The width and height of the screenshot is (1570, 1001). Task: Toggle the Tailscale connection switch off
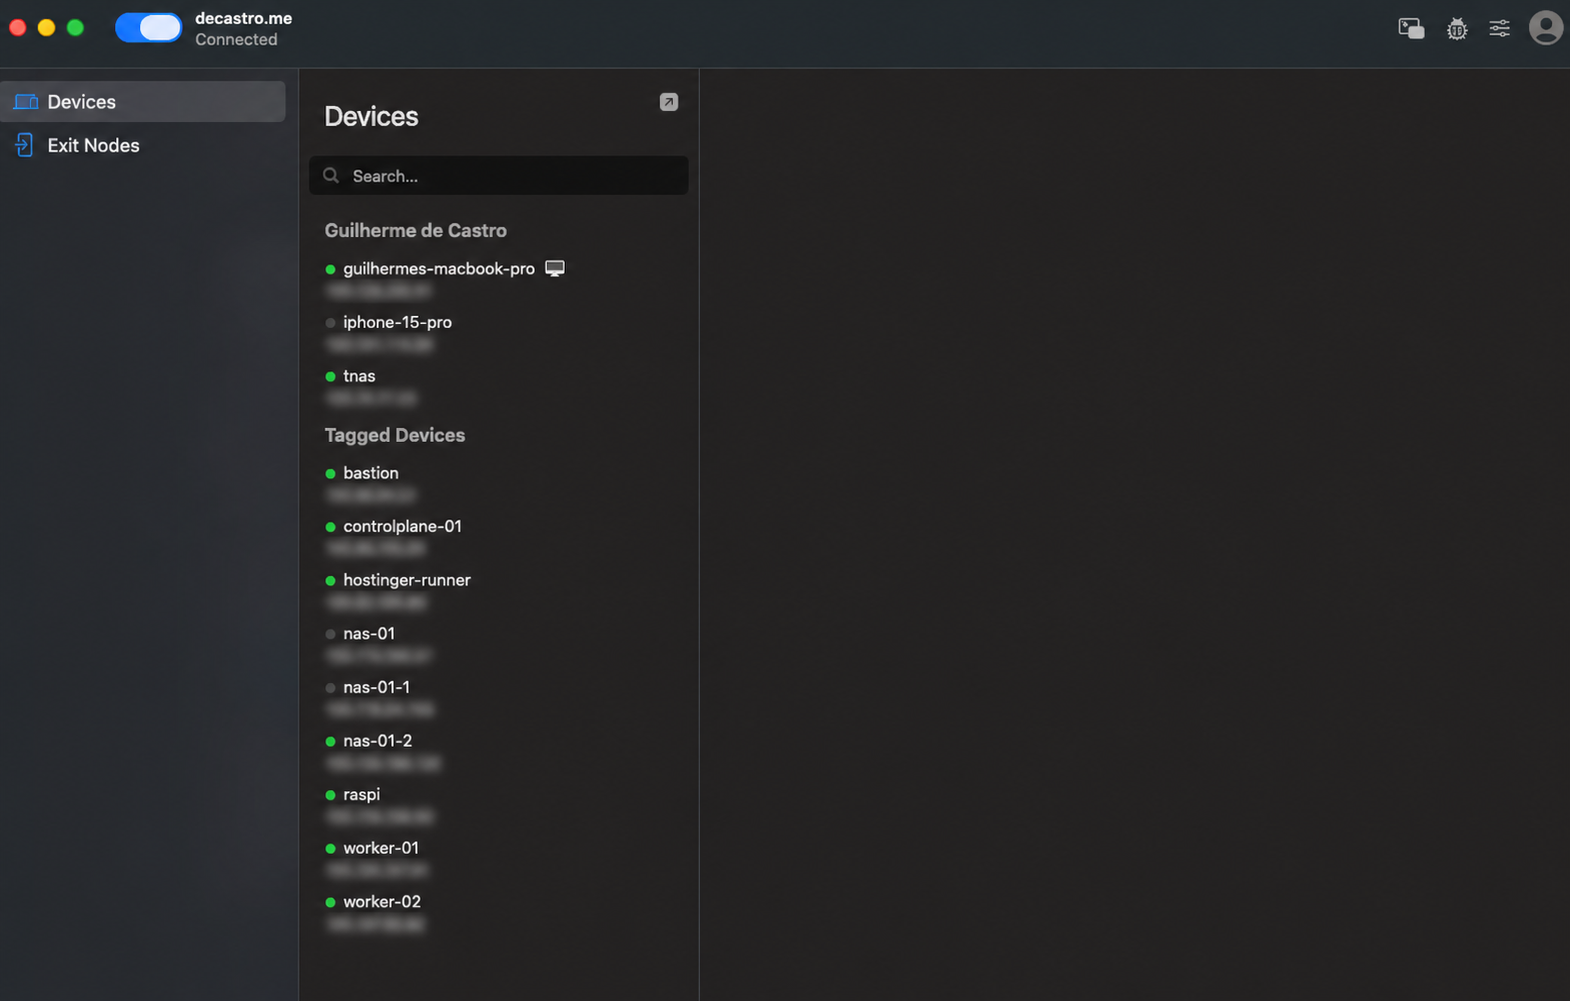tap(148, 28)
